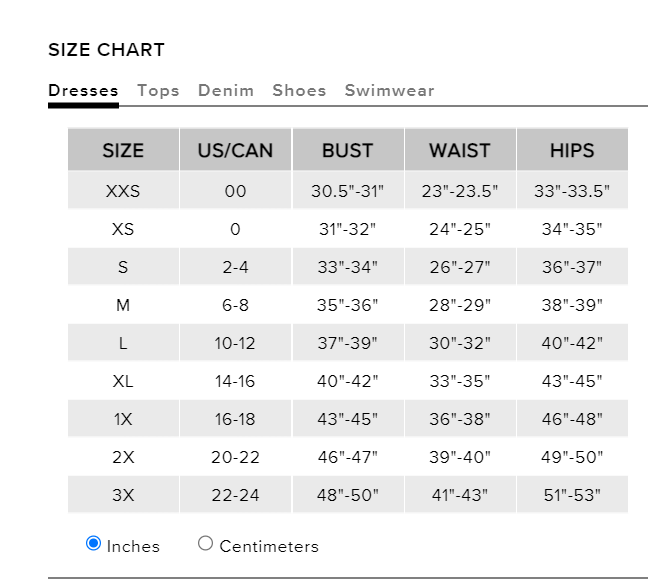663x584 pixels.
Task: Click the WAIST column header
Action: [460, 151]
